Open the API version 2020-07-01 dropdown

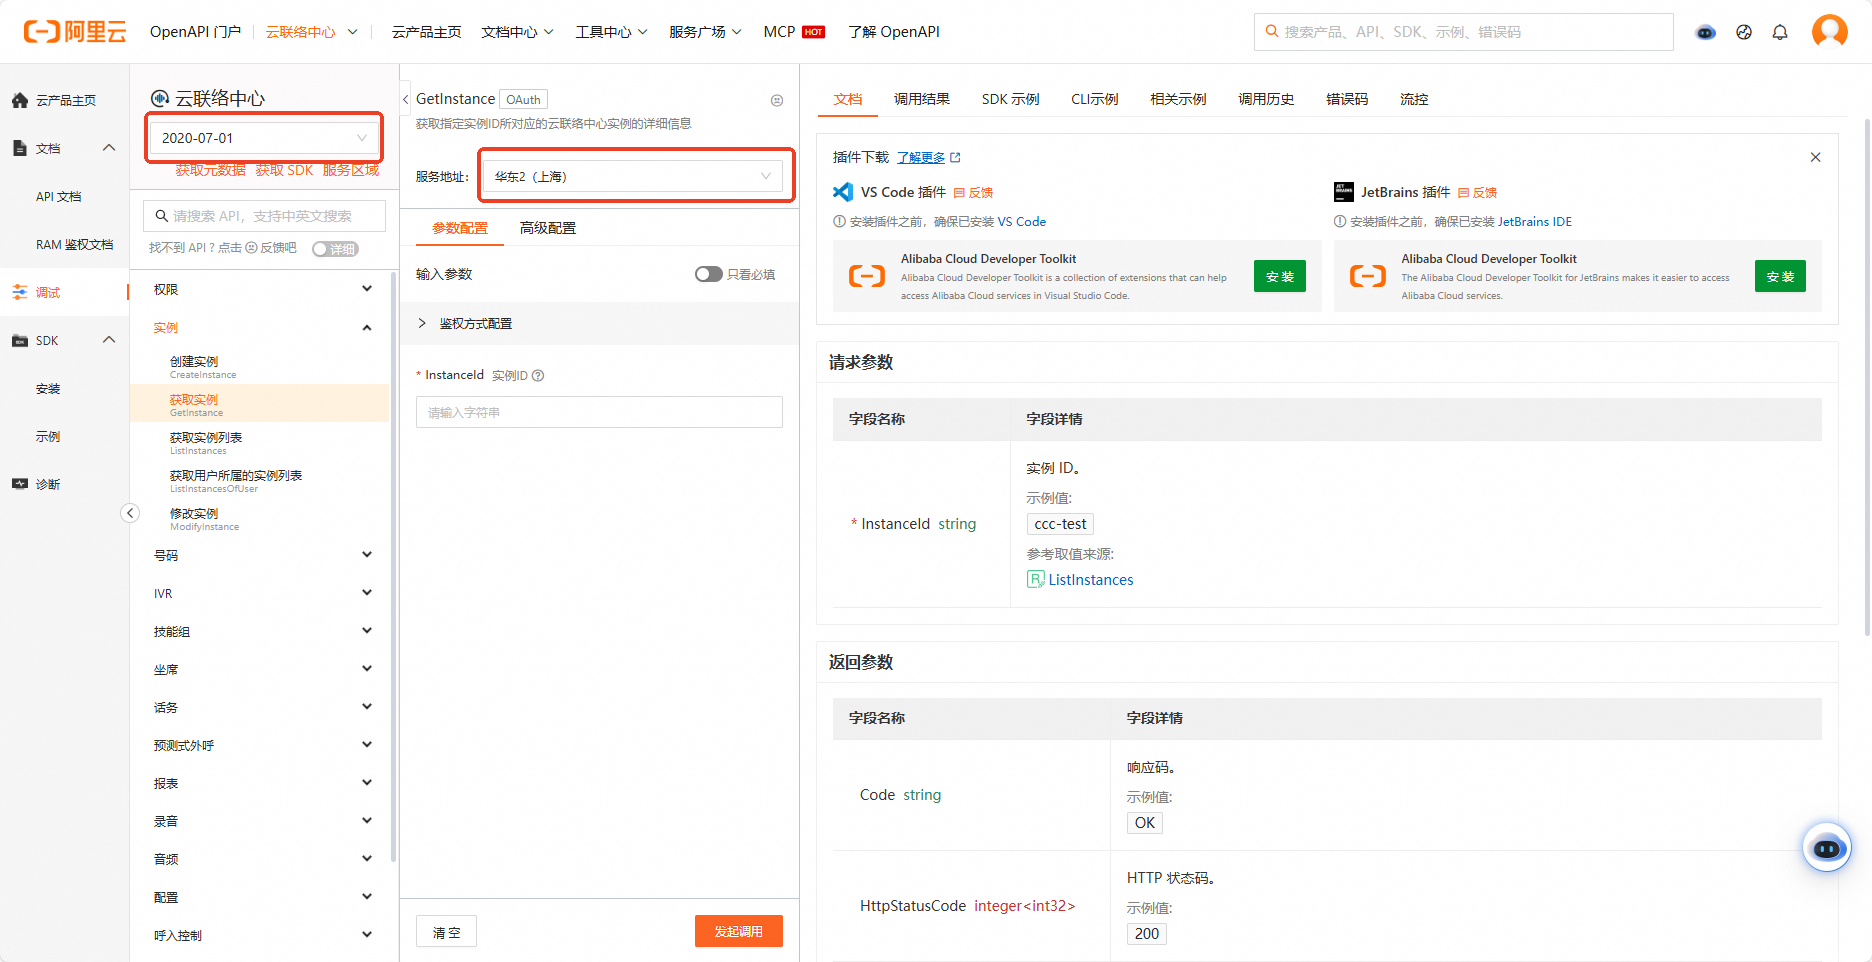265,138
